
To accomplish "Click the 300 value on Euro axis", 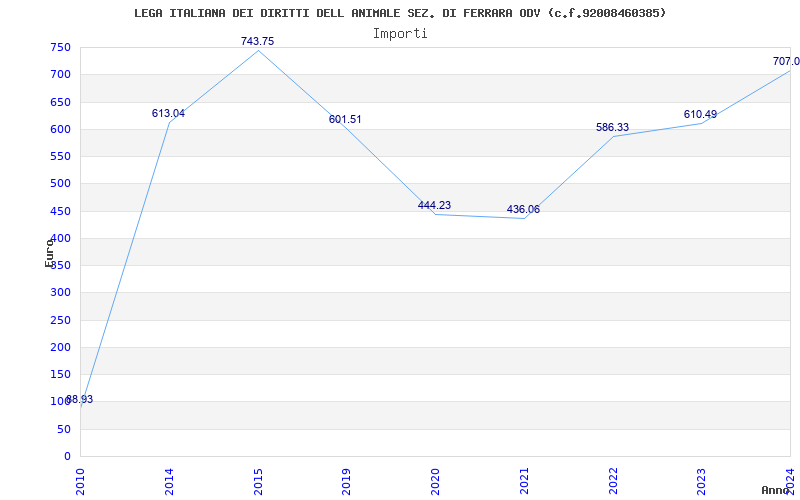I will pyautogui.click(x=60, y=293).
